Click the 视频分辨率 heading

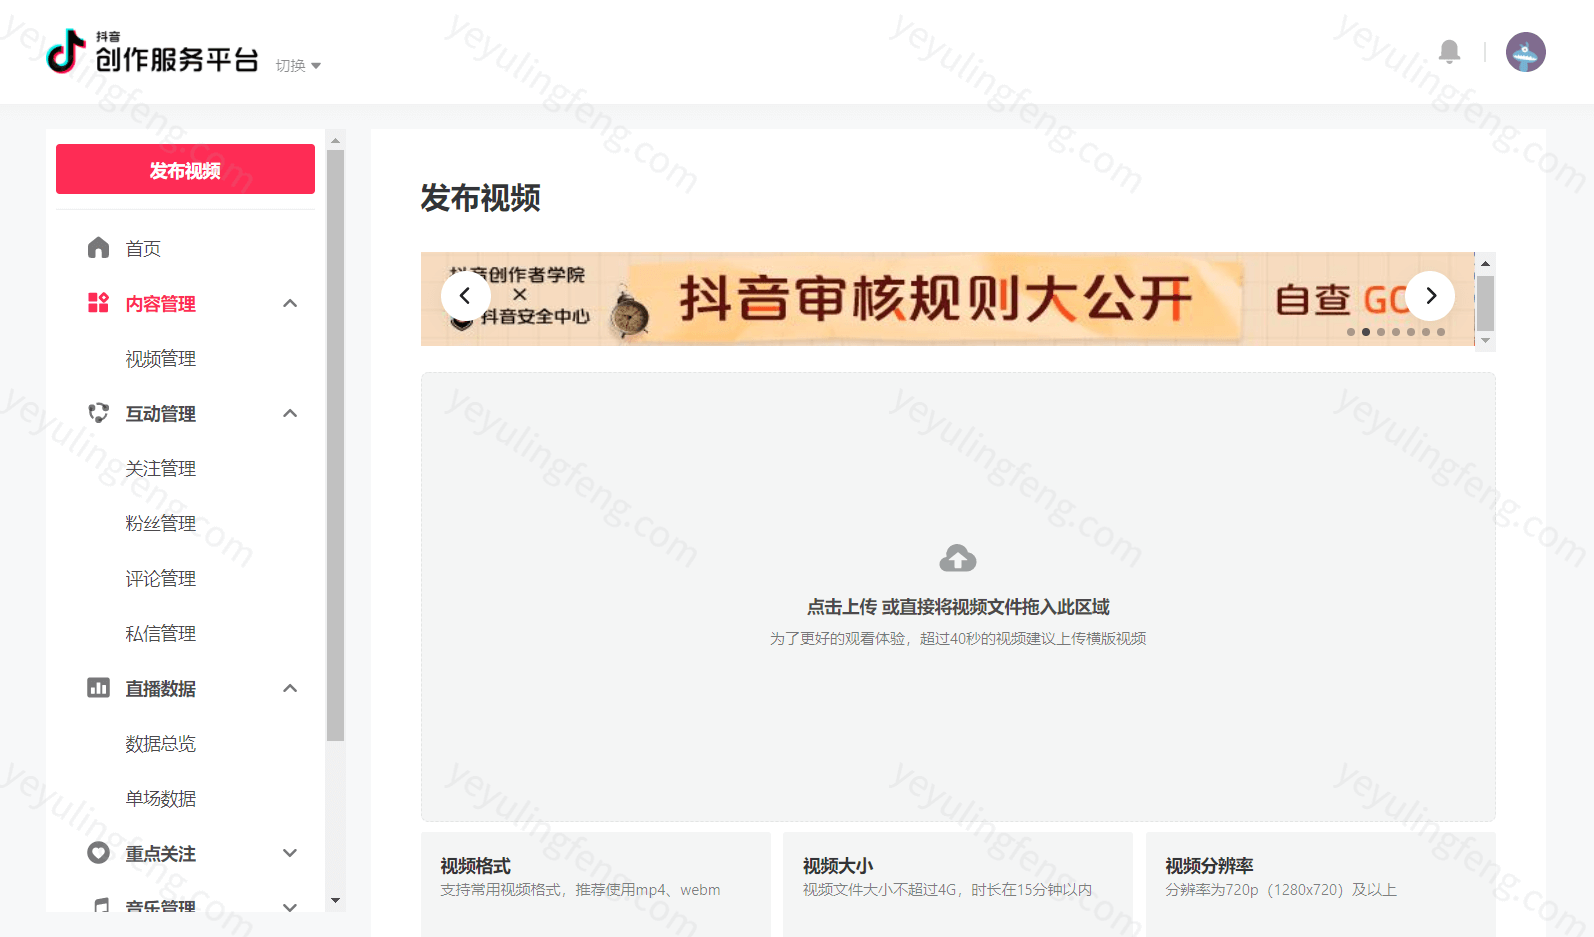1209,865
